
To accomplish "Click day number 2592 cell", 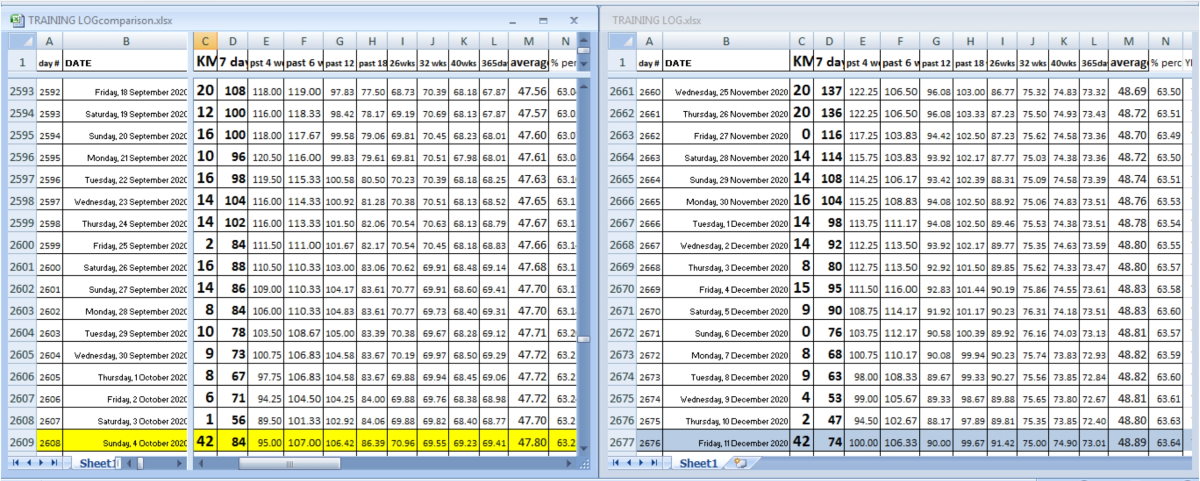I will coord(49,91).
